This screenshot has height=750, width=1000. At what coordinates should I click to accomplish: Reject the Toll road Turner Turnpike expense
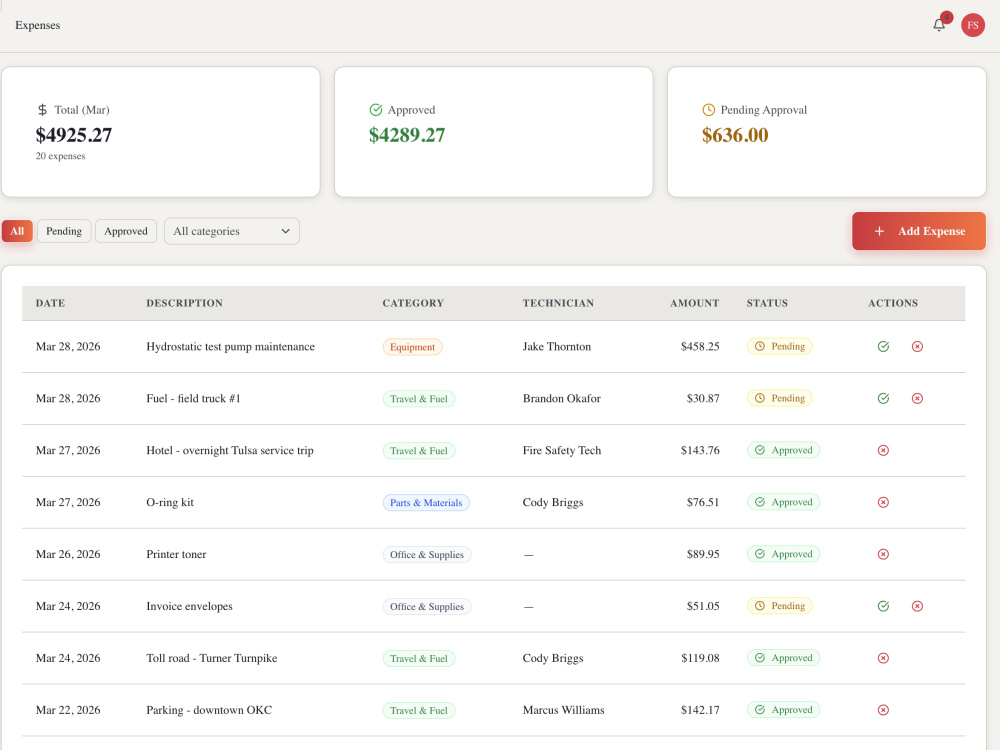click(883, 658)
